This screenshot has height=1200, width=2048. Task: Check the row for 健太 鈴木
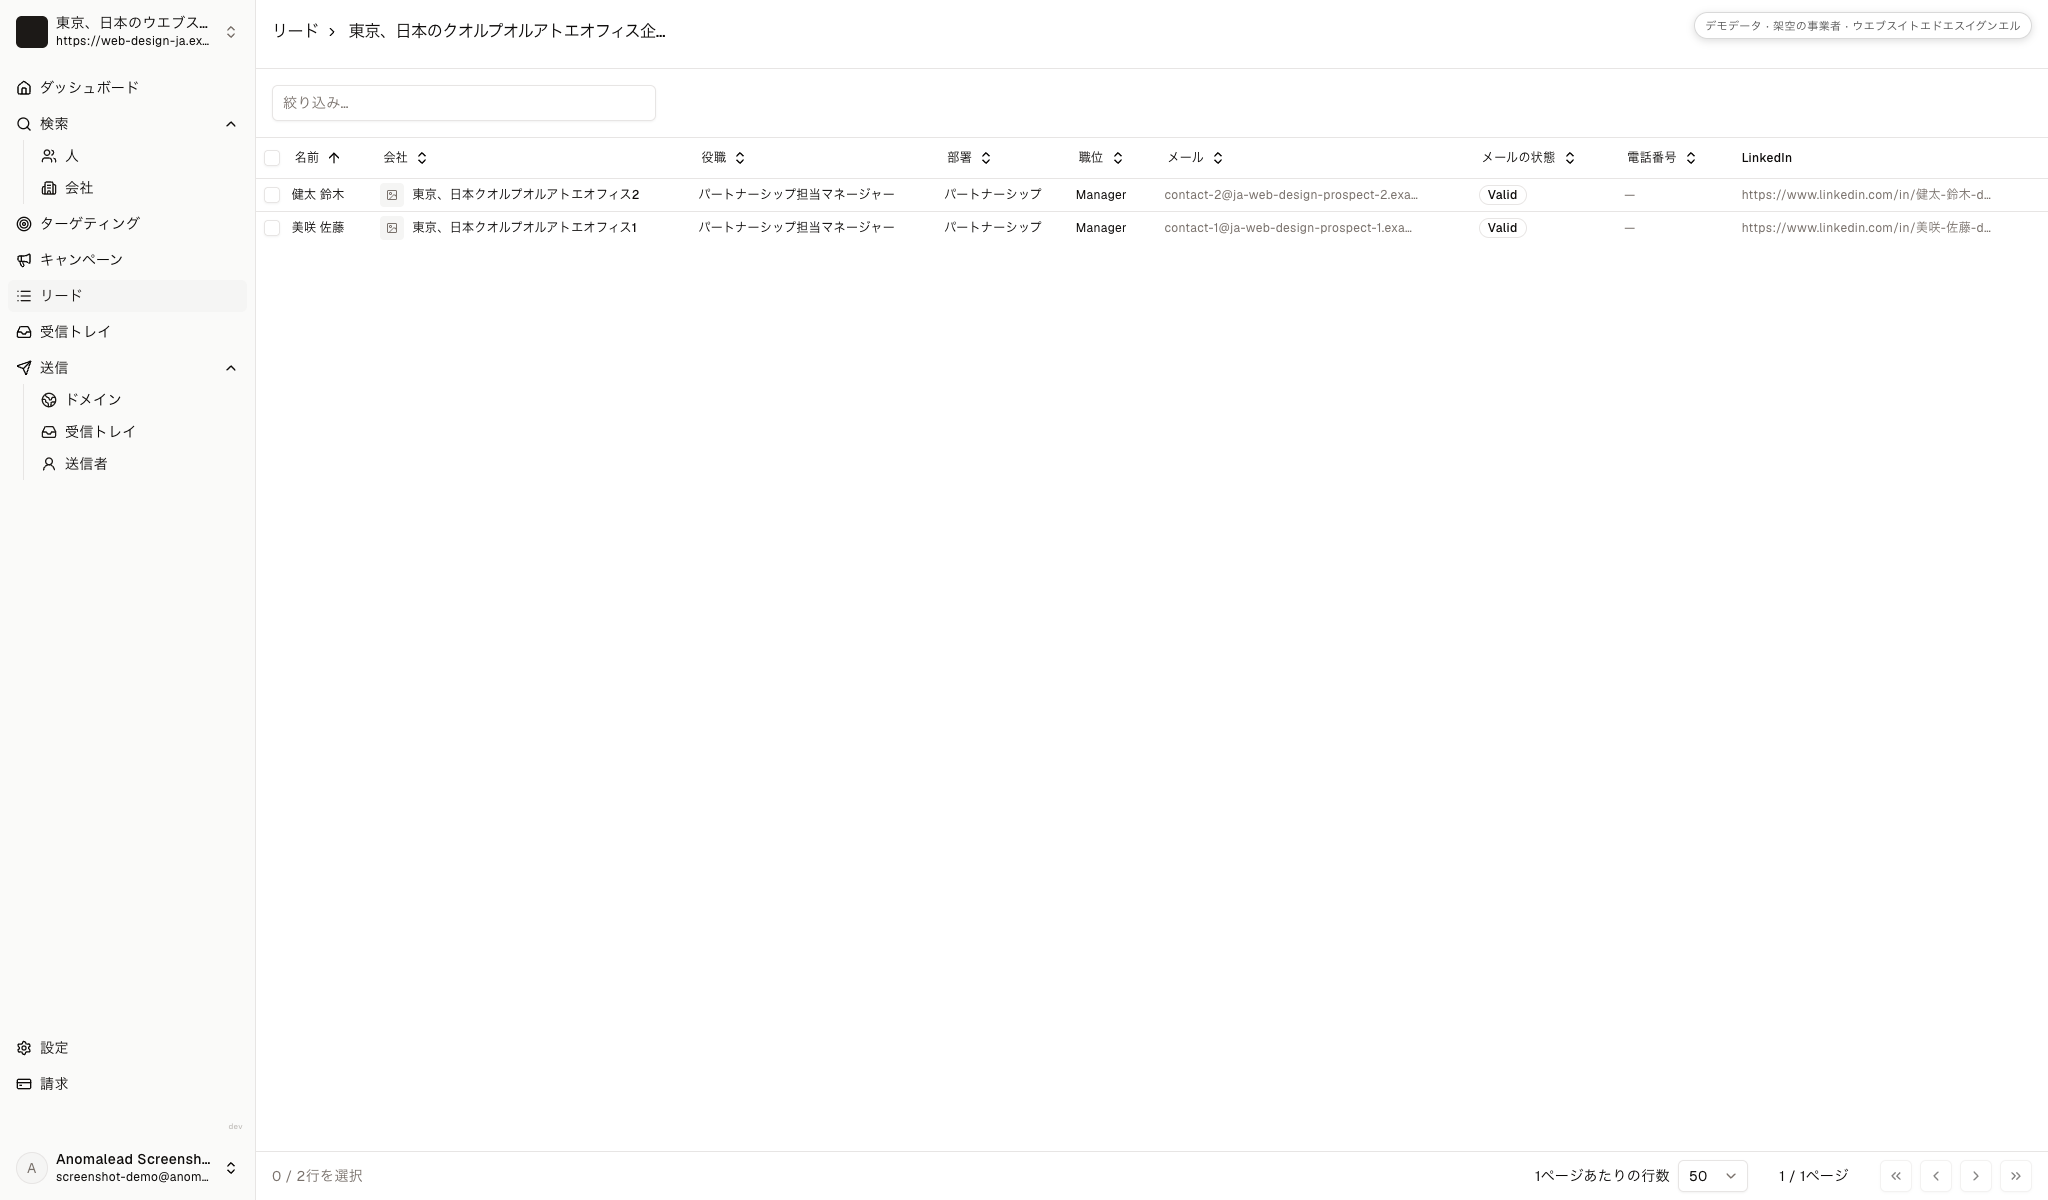click(272, 195)
